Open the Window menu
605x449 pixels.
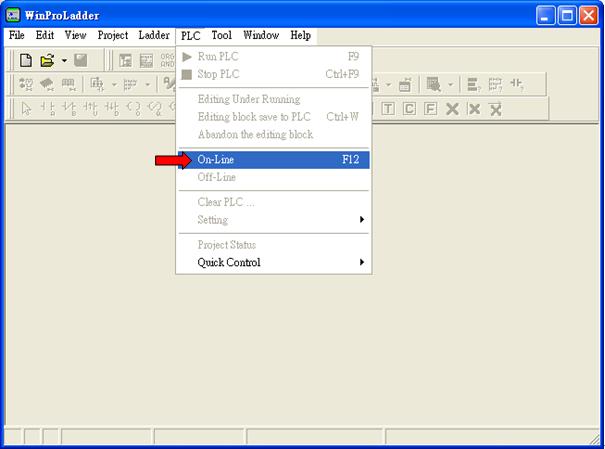point(261,35)
